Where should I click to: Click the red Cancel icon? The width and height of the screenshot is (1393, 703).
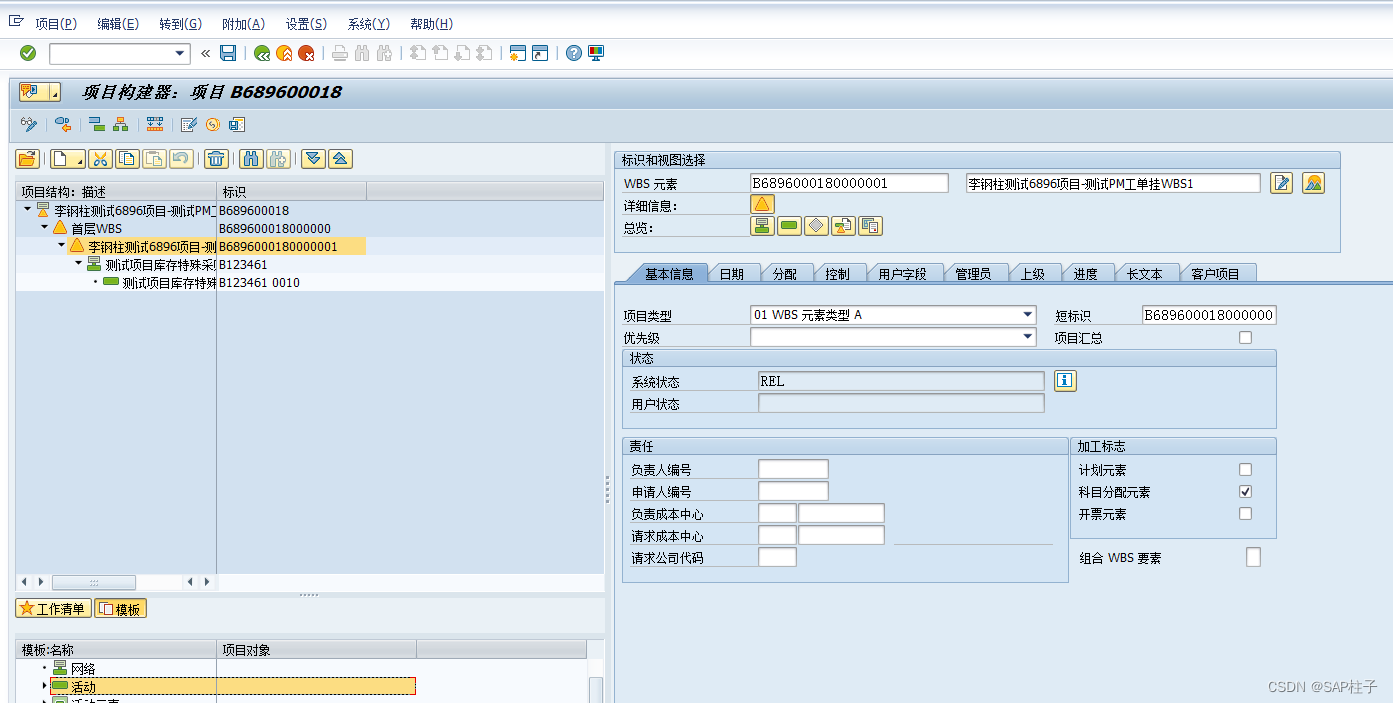306,53
